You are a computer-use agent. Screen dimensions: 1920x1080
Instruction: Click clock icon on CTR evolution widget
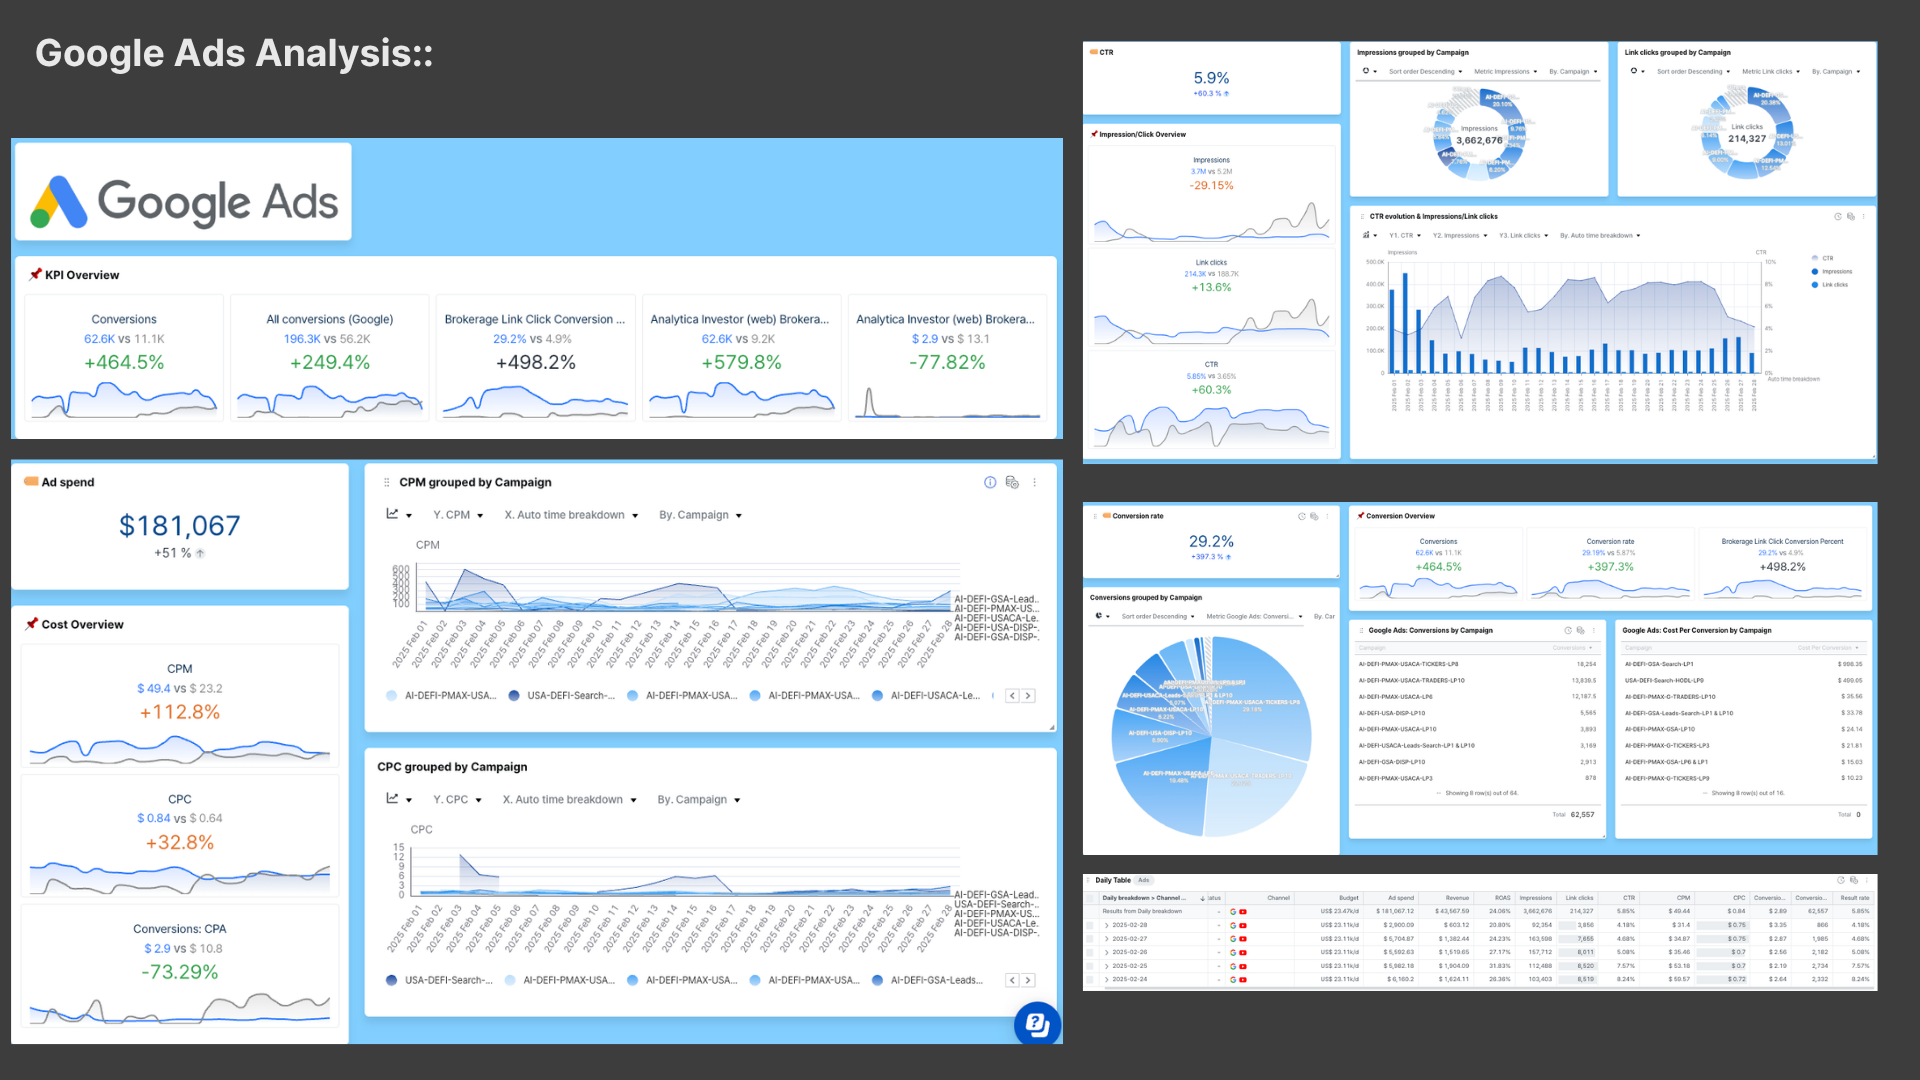(x=1837, y=216)
